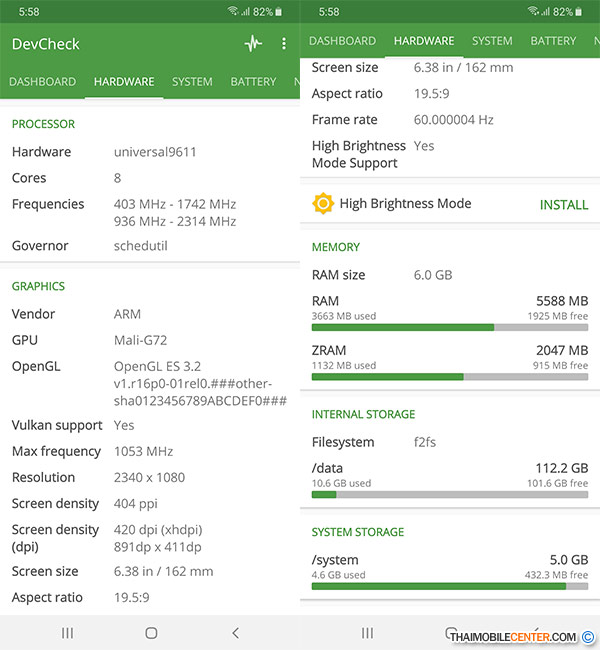Install High Brightness Mode
This screenshot has height=650, width=600.
[564, 205]
